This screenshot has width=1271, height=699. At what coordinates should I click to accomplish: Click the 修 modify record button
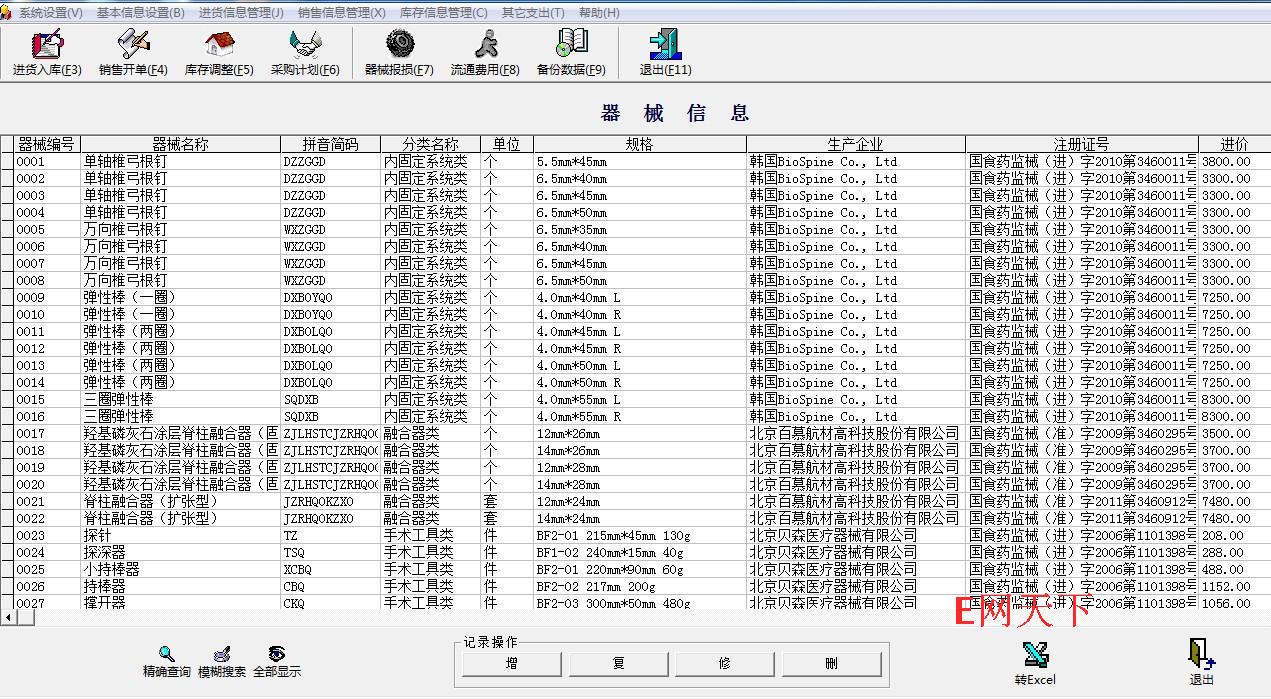coord(725,663)
